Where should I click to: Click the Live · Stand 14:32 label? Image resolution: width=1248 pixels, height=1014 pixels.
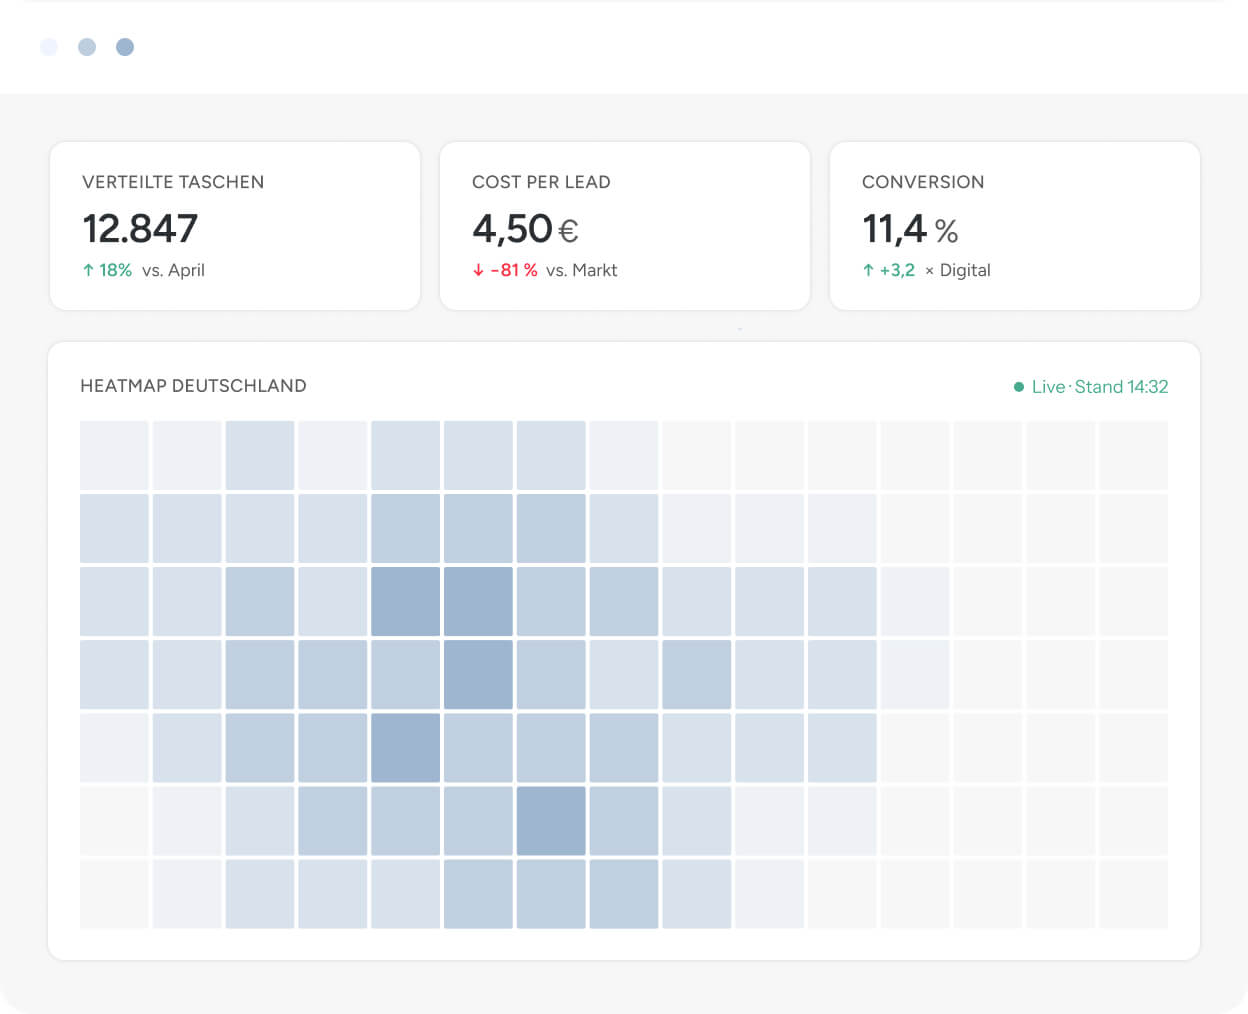(1100, 387)
